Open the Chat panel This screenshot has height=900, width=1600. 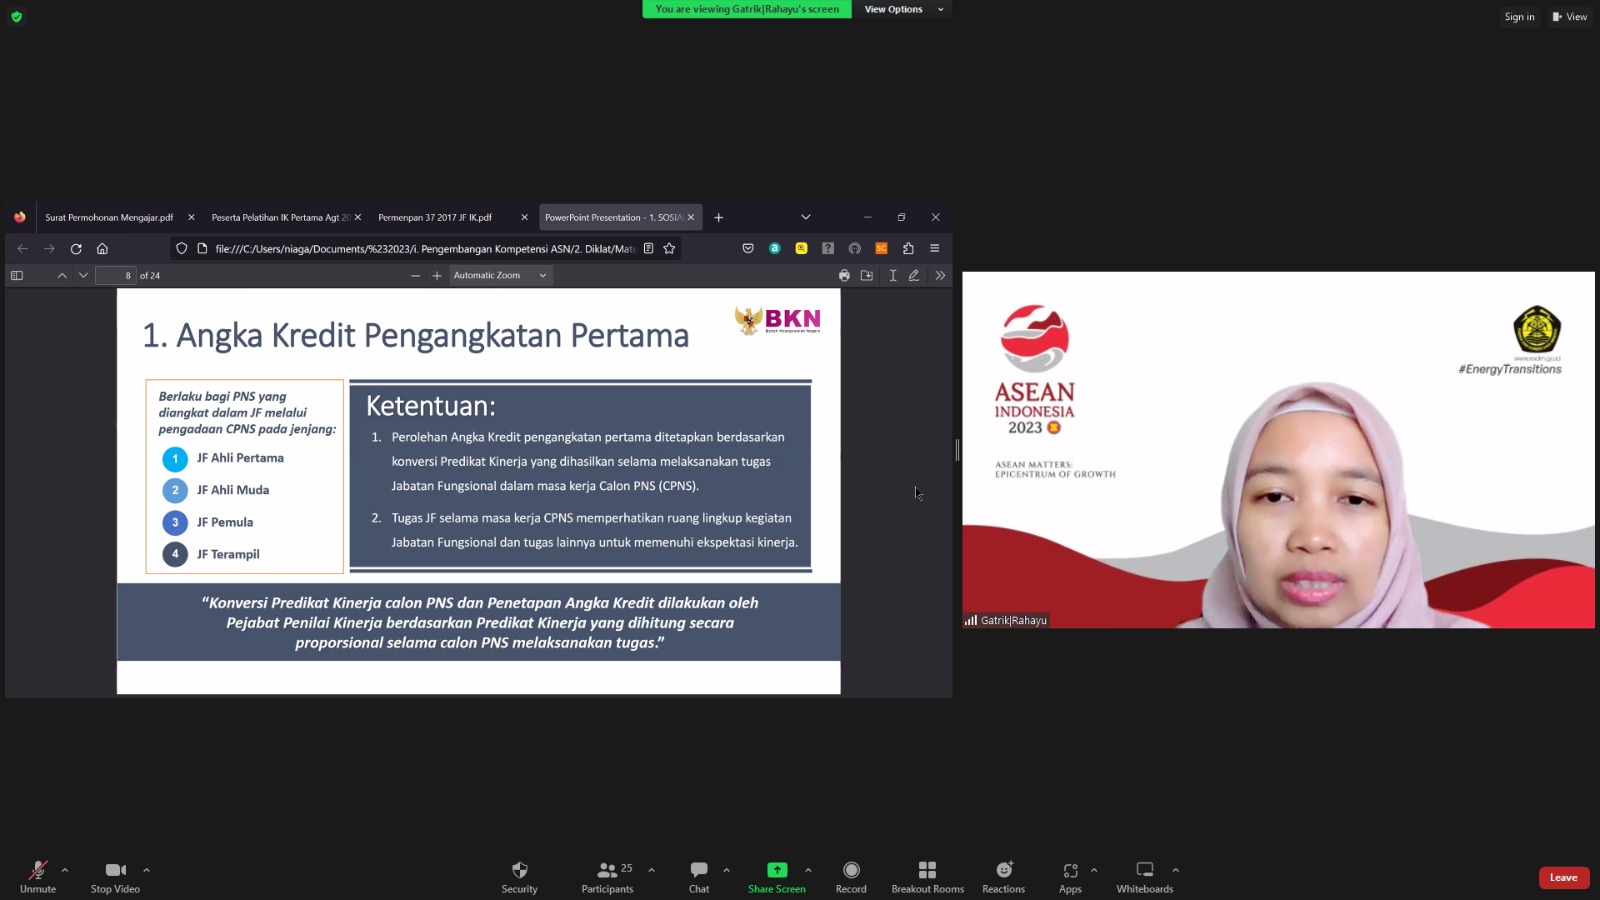(699, 870)
